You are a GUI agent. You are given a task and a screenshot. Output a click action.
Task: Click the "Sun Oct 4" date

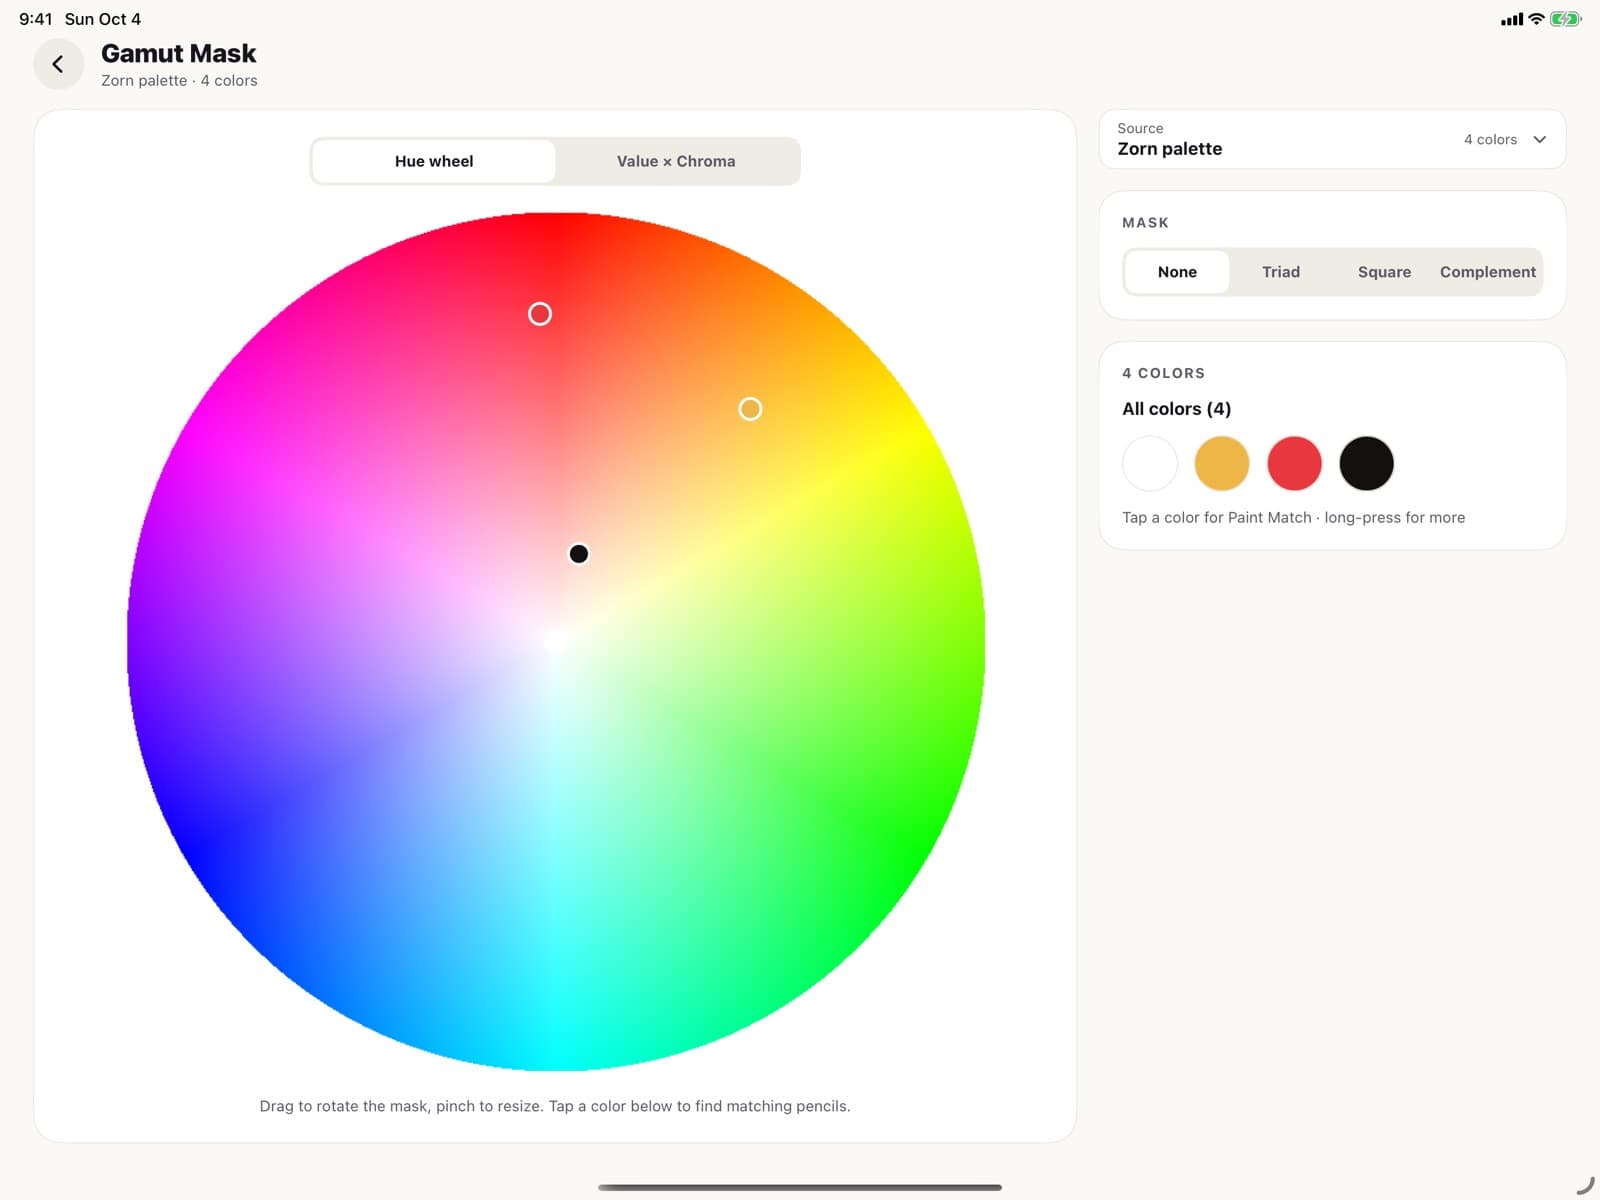103,19
